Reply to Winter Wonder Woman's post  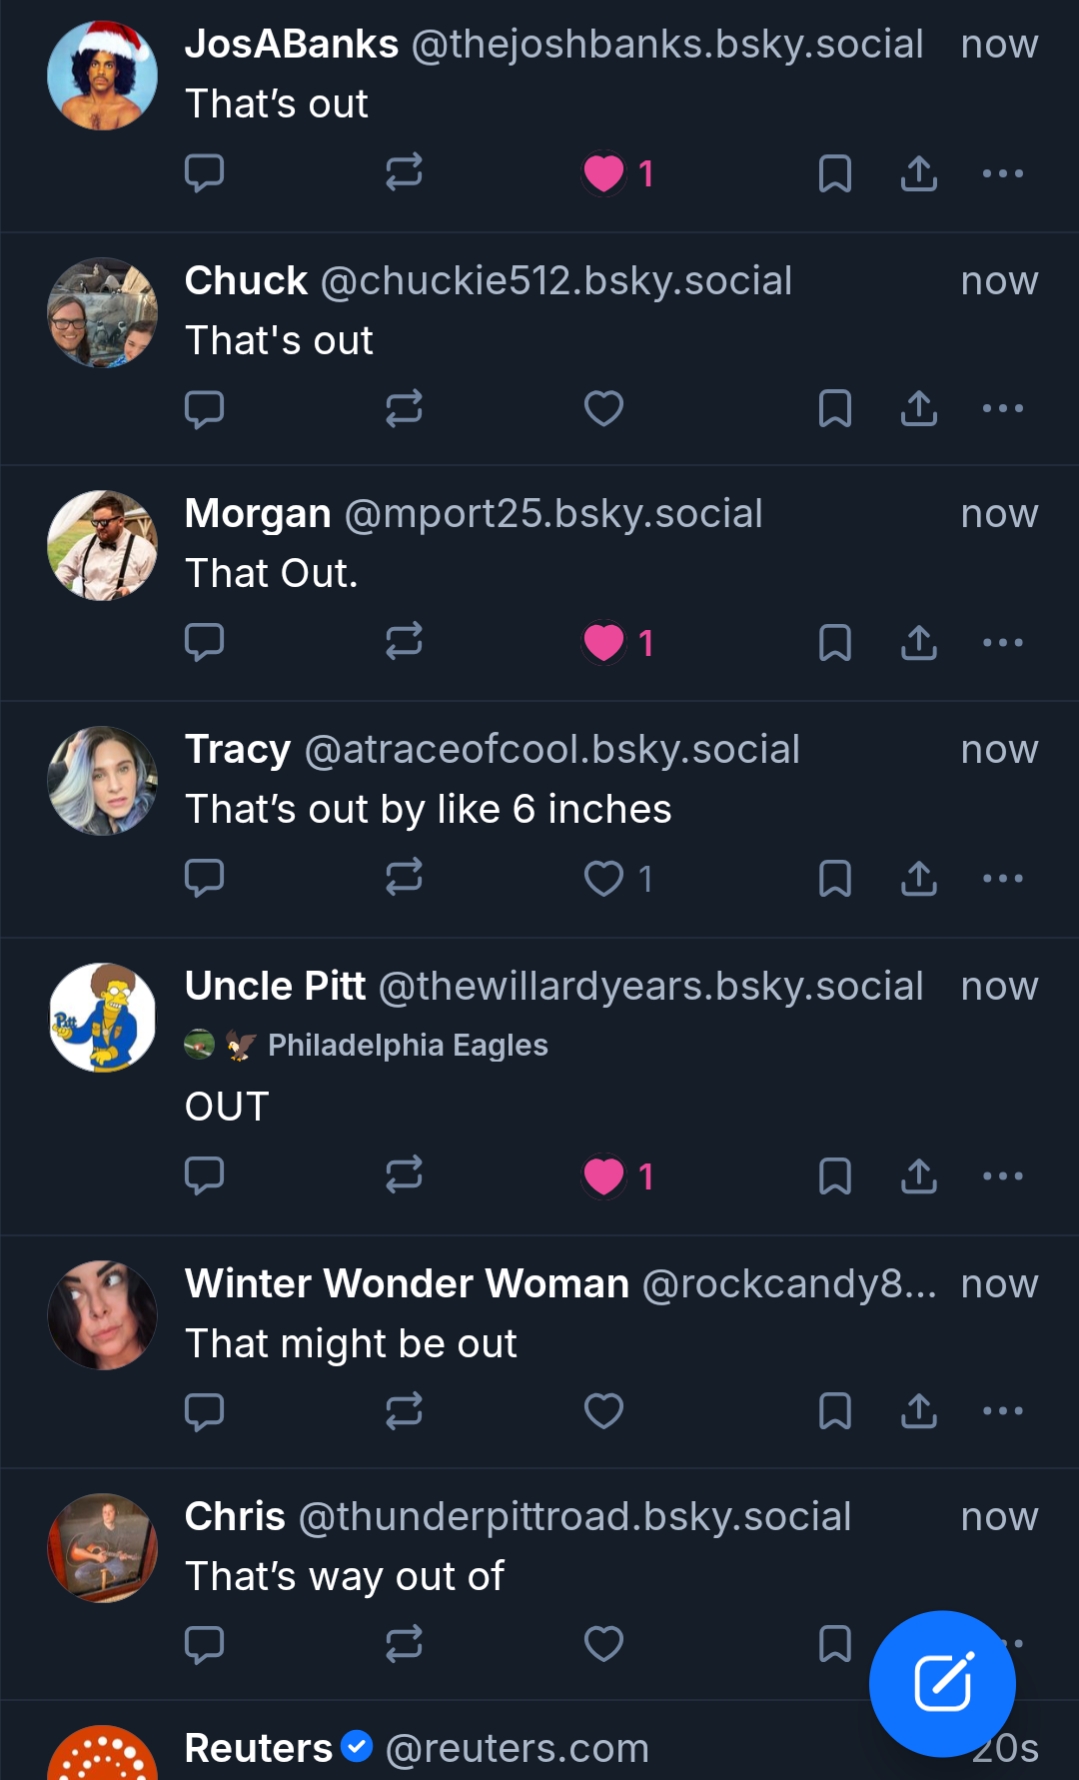click(x=204, y=1411)
